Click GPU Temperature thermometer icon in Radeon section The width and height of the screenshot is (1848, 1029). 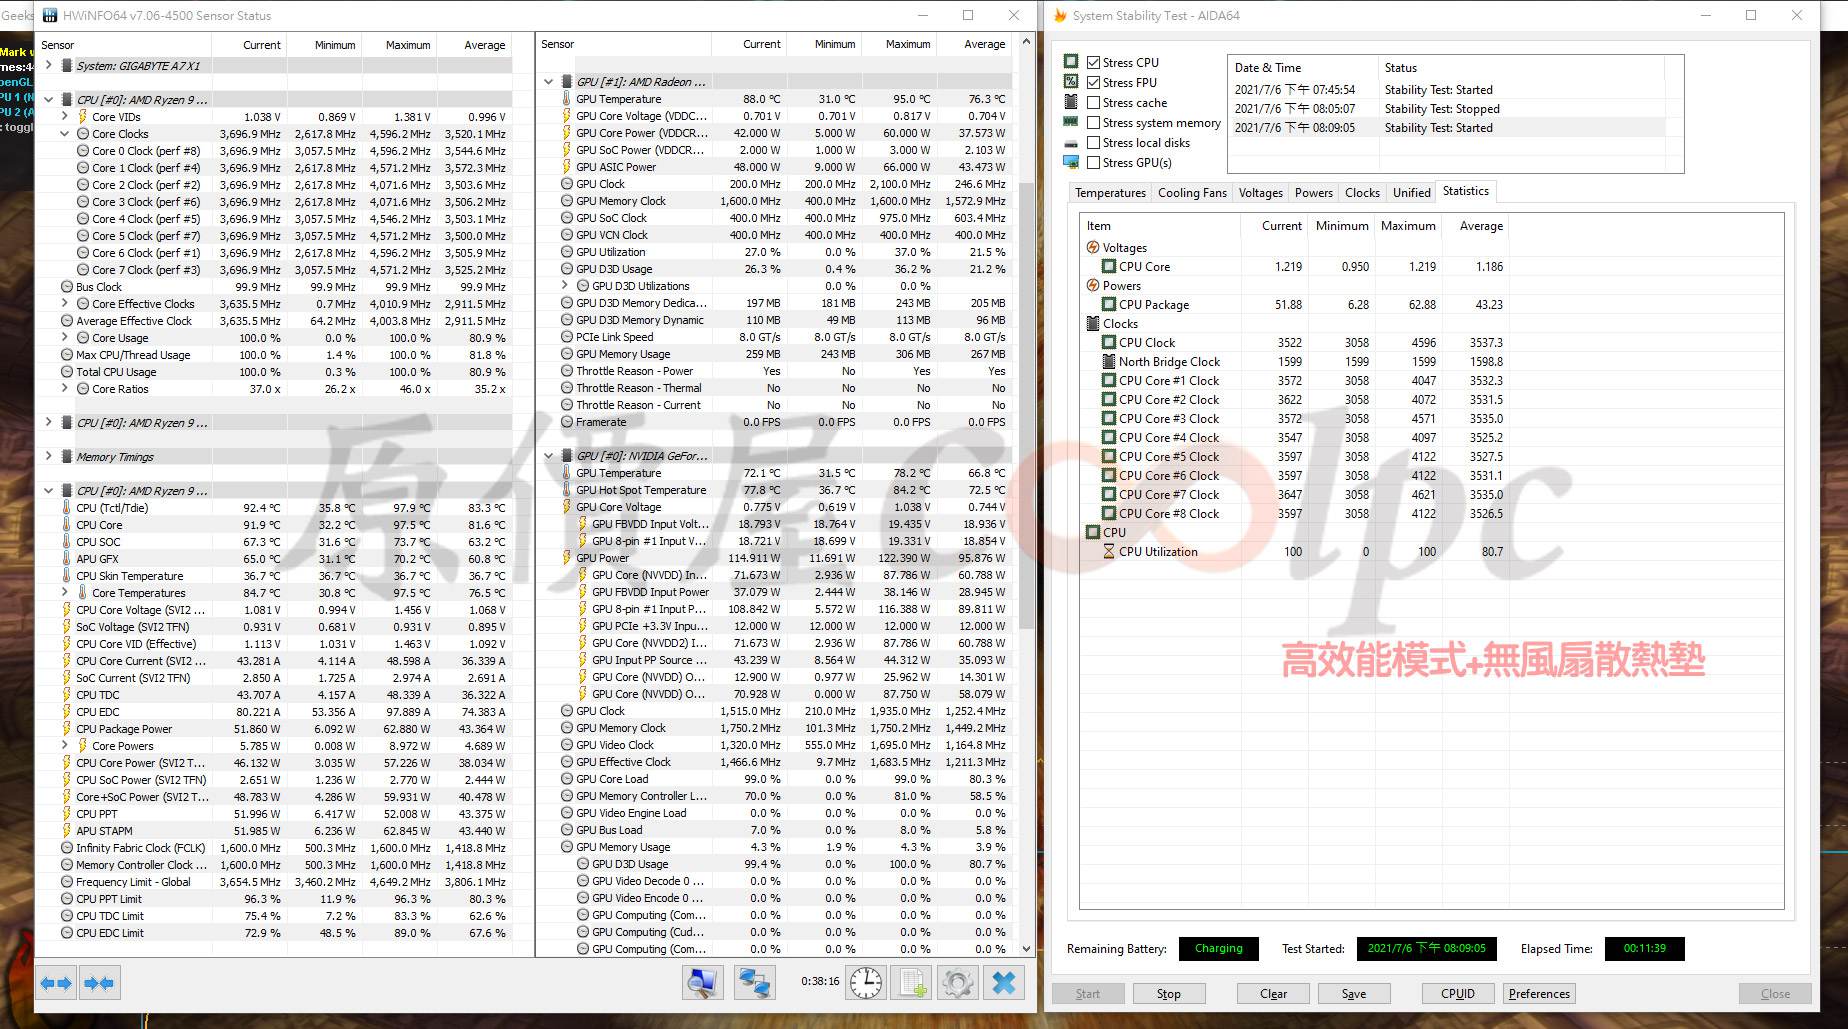567,99
